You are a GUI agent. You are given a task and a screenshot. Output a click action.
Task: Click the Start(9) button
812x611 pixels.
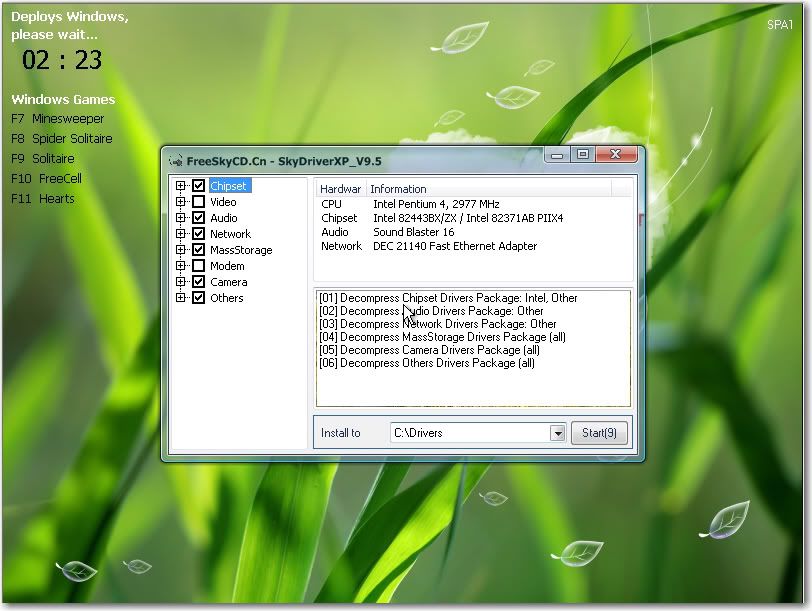click(x=599, y=433)
